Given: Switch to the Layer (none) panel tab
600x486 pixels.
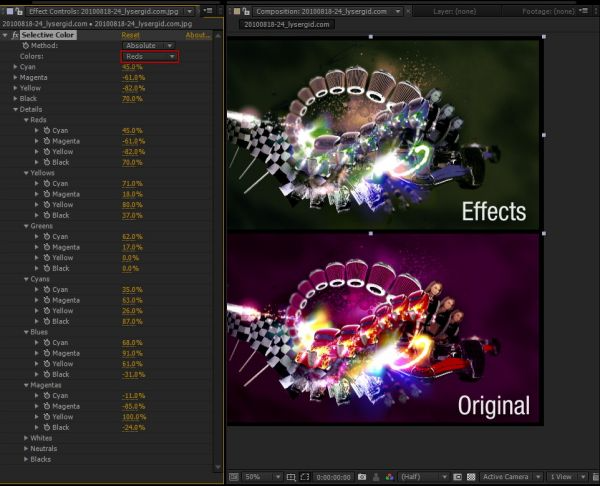Looking at the screenshot, I should [455, 11].
